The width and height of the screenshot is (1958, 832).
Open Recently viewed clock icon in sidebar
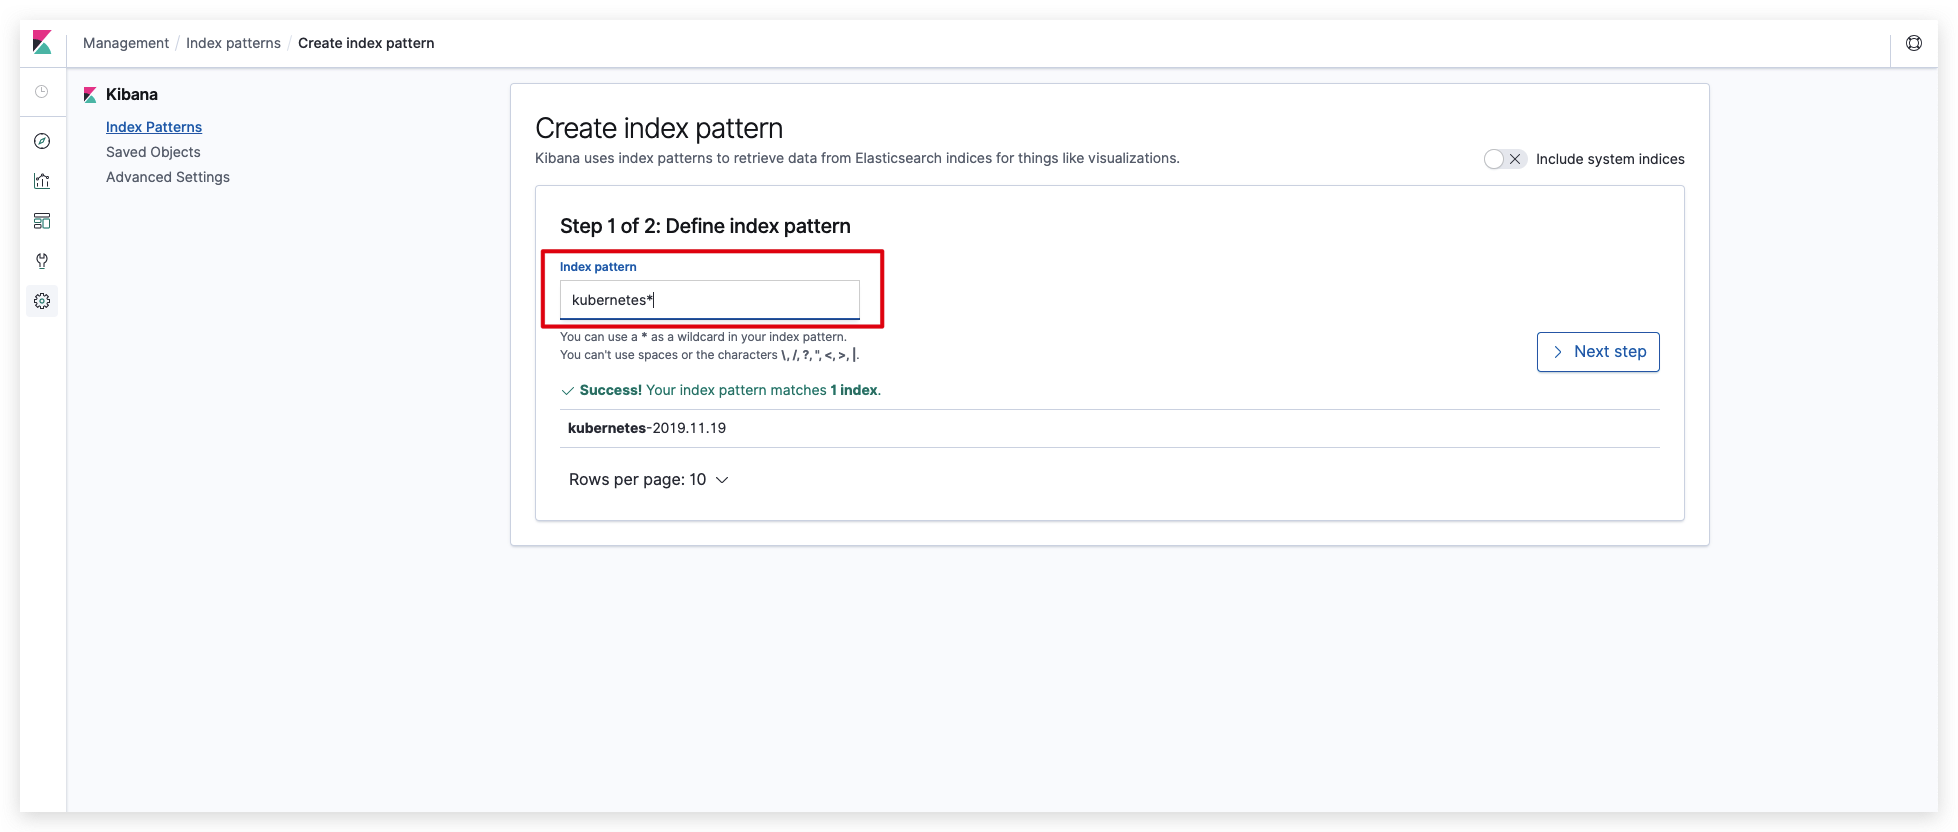[42, 92]
